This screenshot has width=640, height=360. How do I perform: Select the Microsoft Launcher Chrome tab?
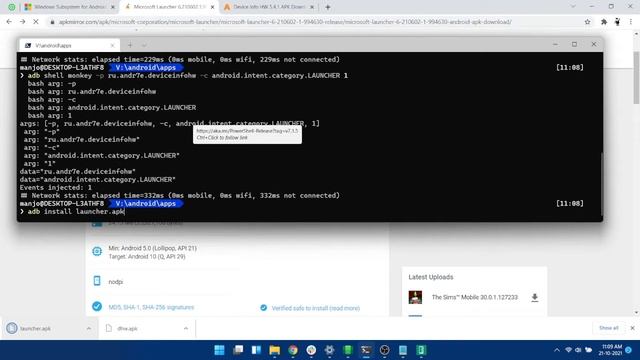169,7
